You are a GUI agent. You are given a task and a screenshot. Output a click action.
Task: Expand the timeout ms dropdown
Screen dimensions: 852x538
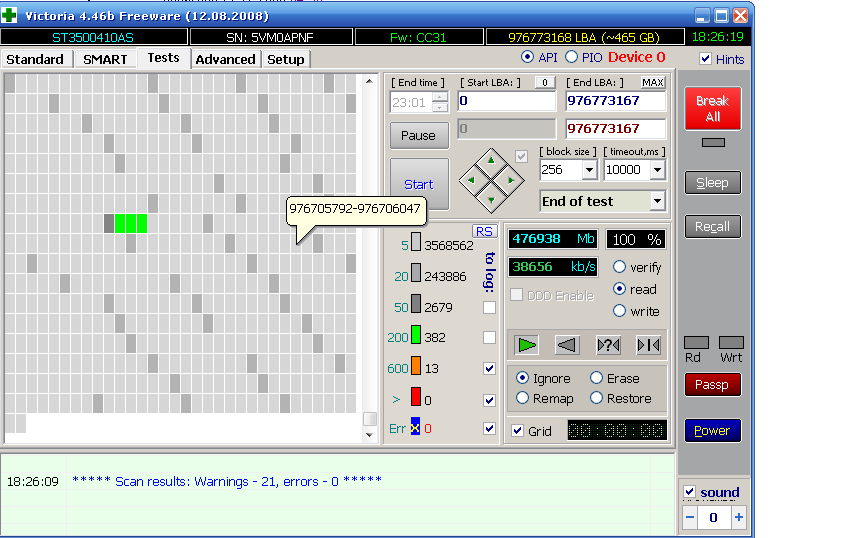pos(656,170)
